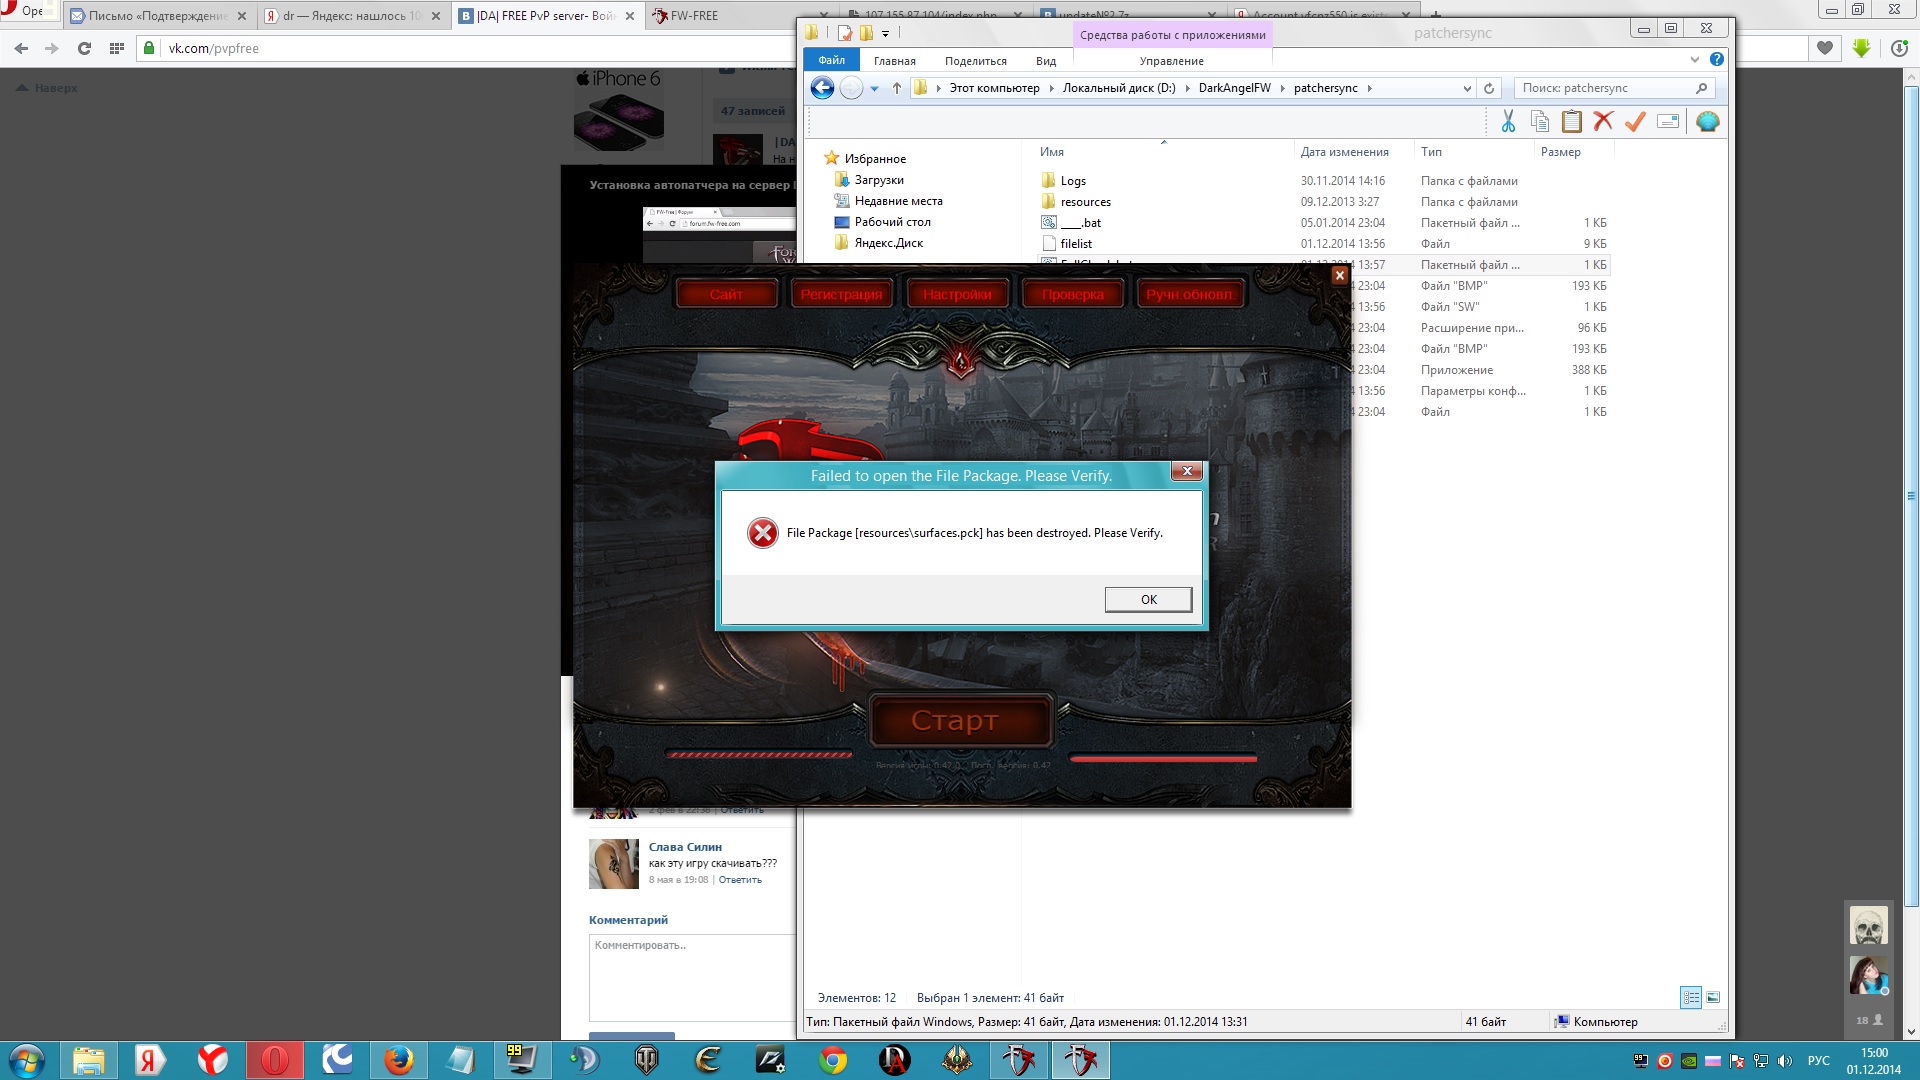Click the Paste clipboard icon in Explorer
Viewport: 1920px width, 1080px height.
tap(1572, 122)
